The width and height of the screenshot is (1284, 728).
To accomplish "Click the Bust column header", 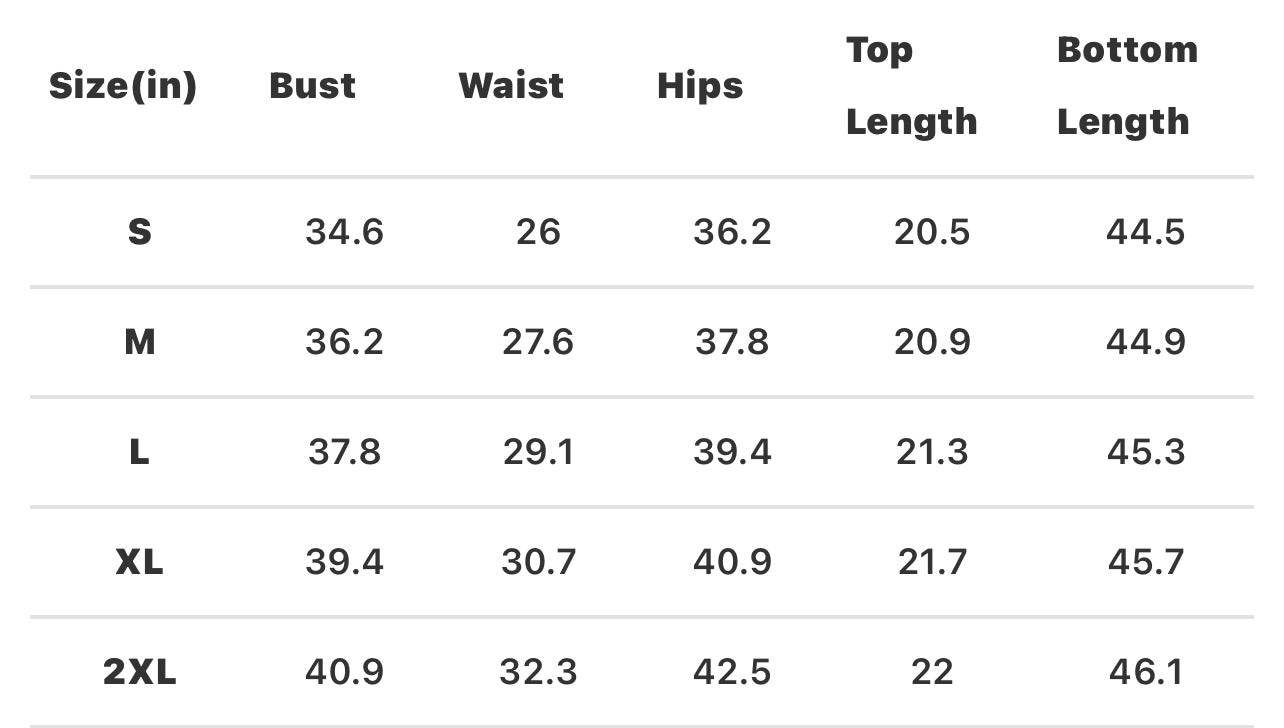I will pyautogui.click(x=312, y=86).
